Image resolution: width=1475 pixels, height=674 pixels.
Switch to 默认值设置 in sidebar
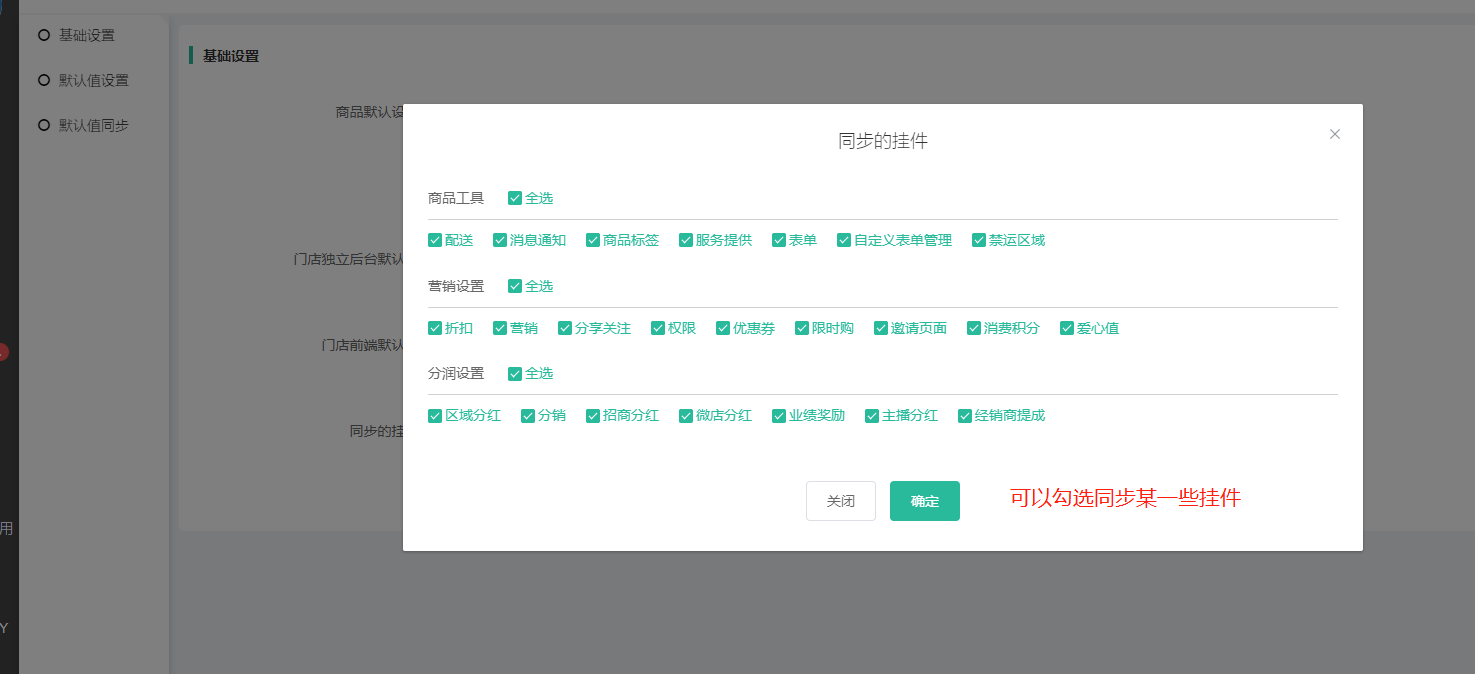click(x=93, y=80)
